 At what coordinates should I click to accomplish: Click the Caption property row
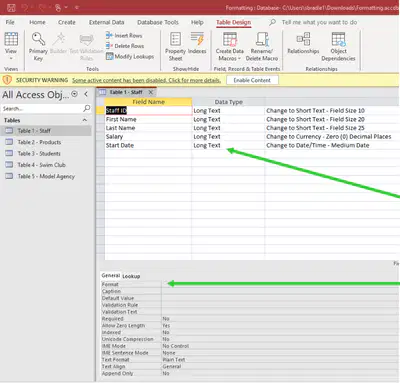click(x=250, y=291)
